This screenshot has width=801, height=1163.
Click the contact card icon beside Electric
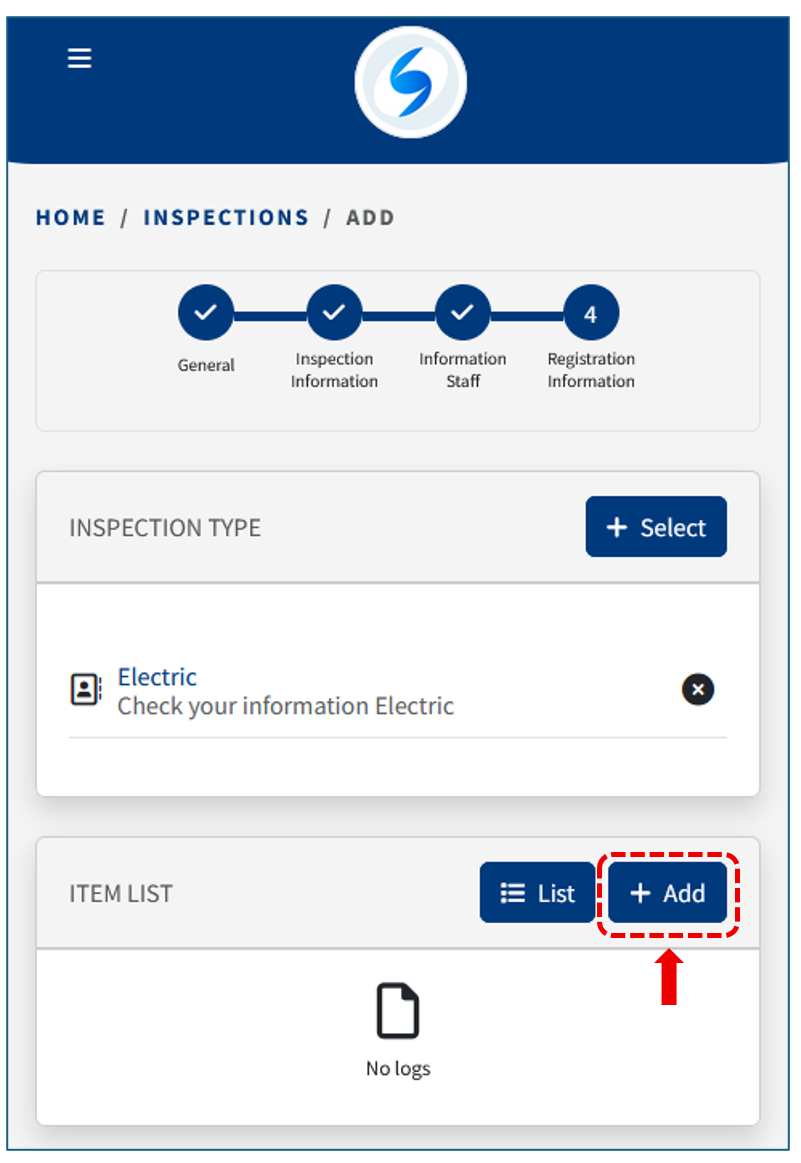tap(86, 690)
